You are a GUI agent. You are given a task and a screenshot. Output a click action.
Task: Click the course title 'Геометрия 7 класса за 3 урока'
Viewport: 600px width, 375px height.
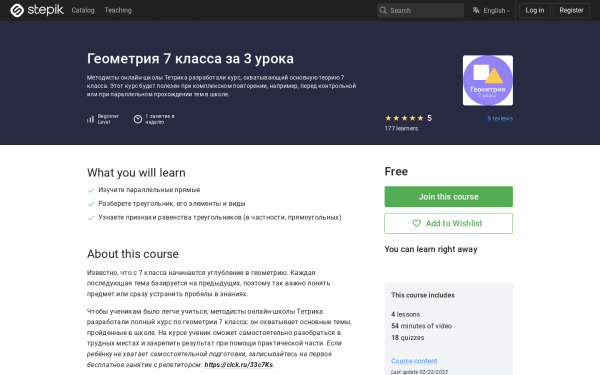click(190, 59)
